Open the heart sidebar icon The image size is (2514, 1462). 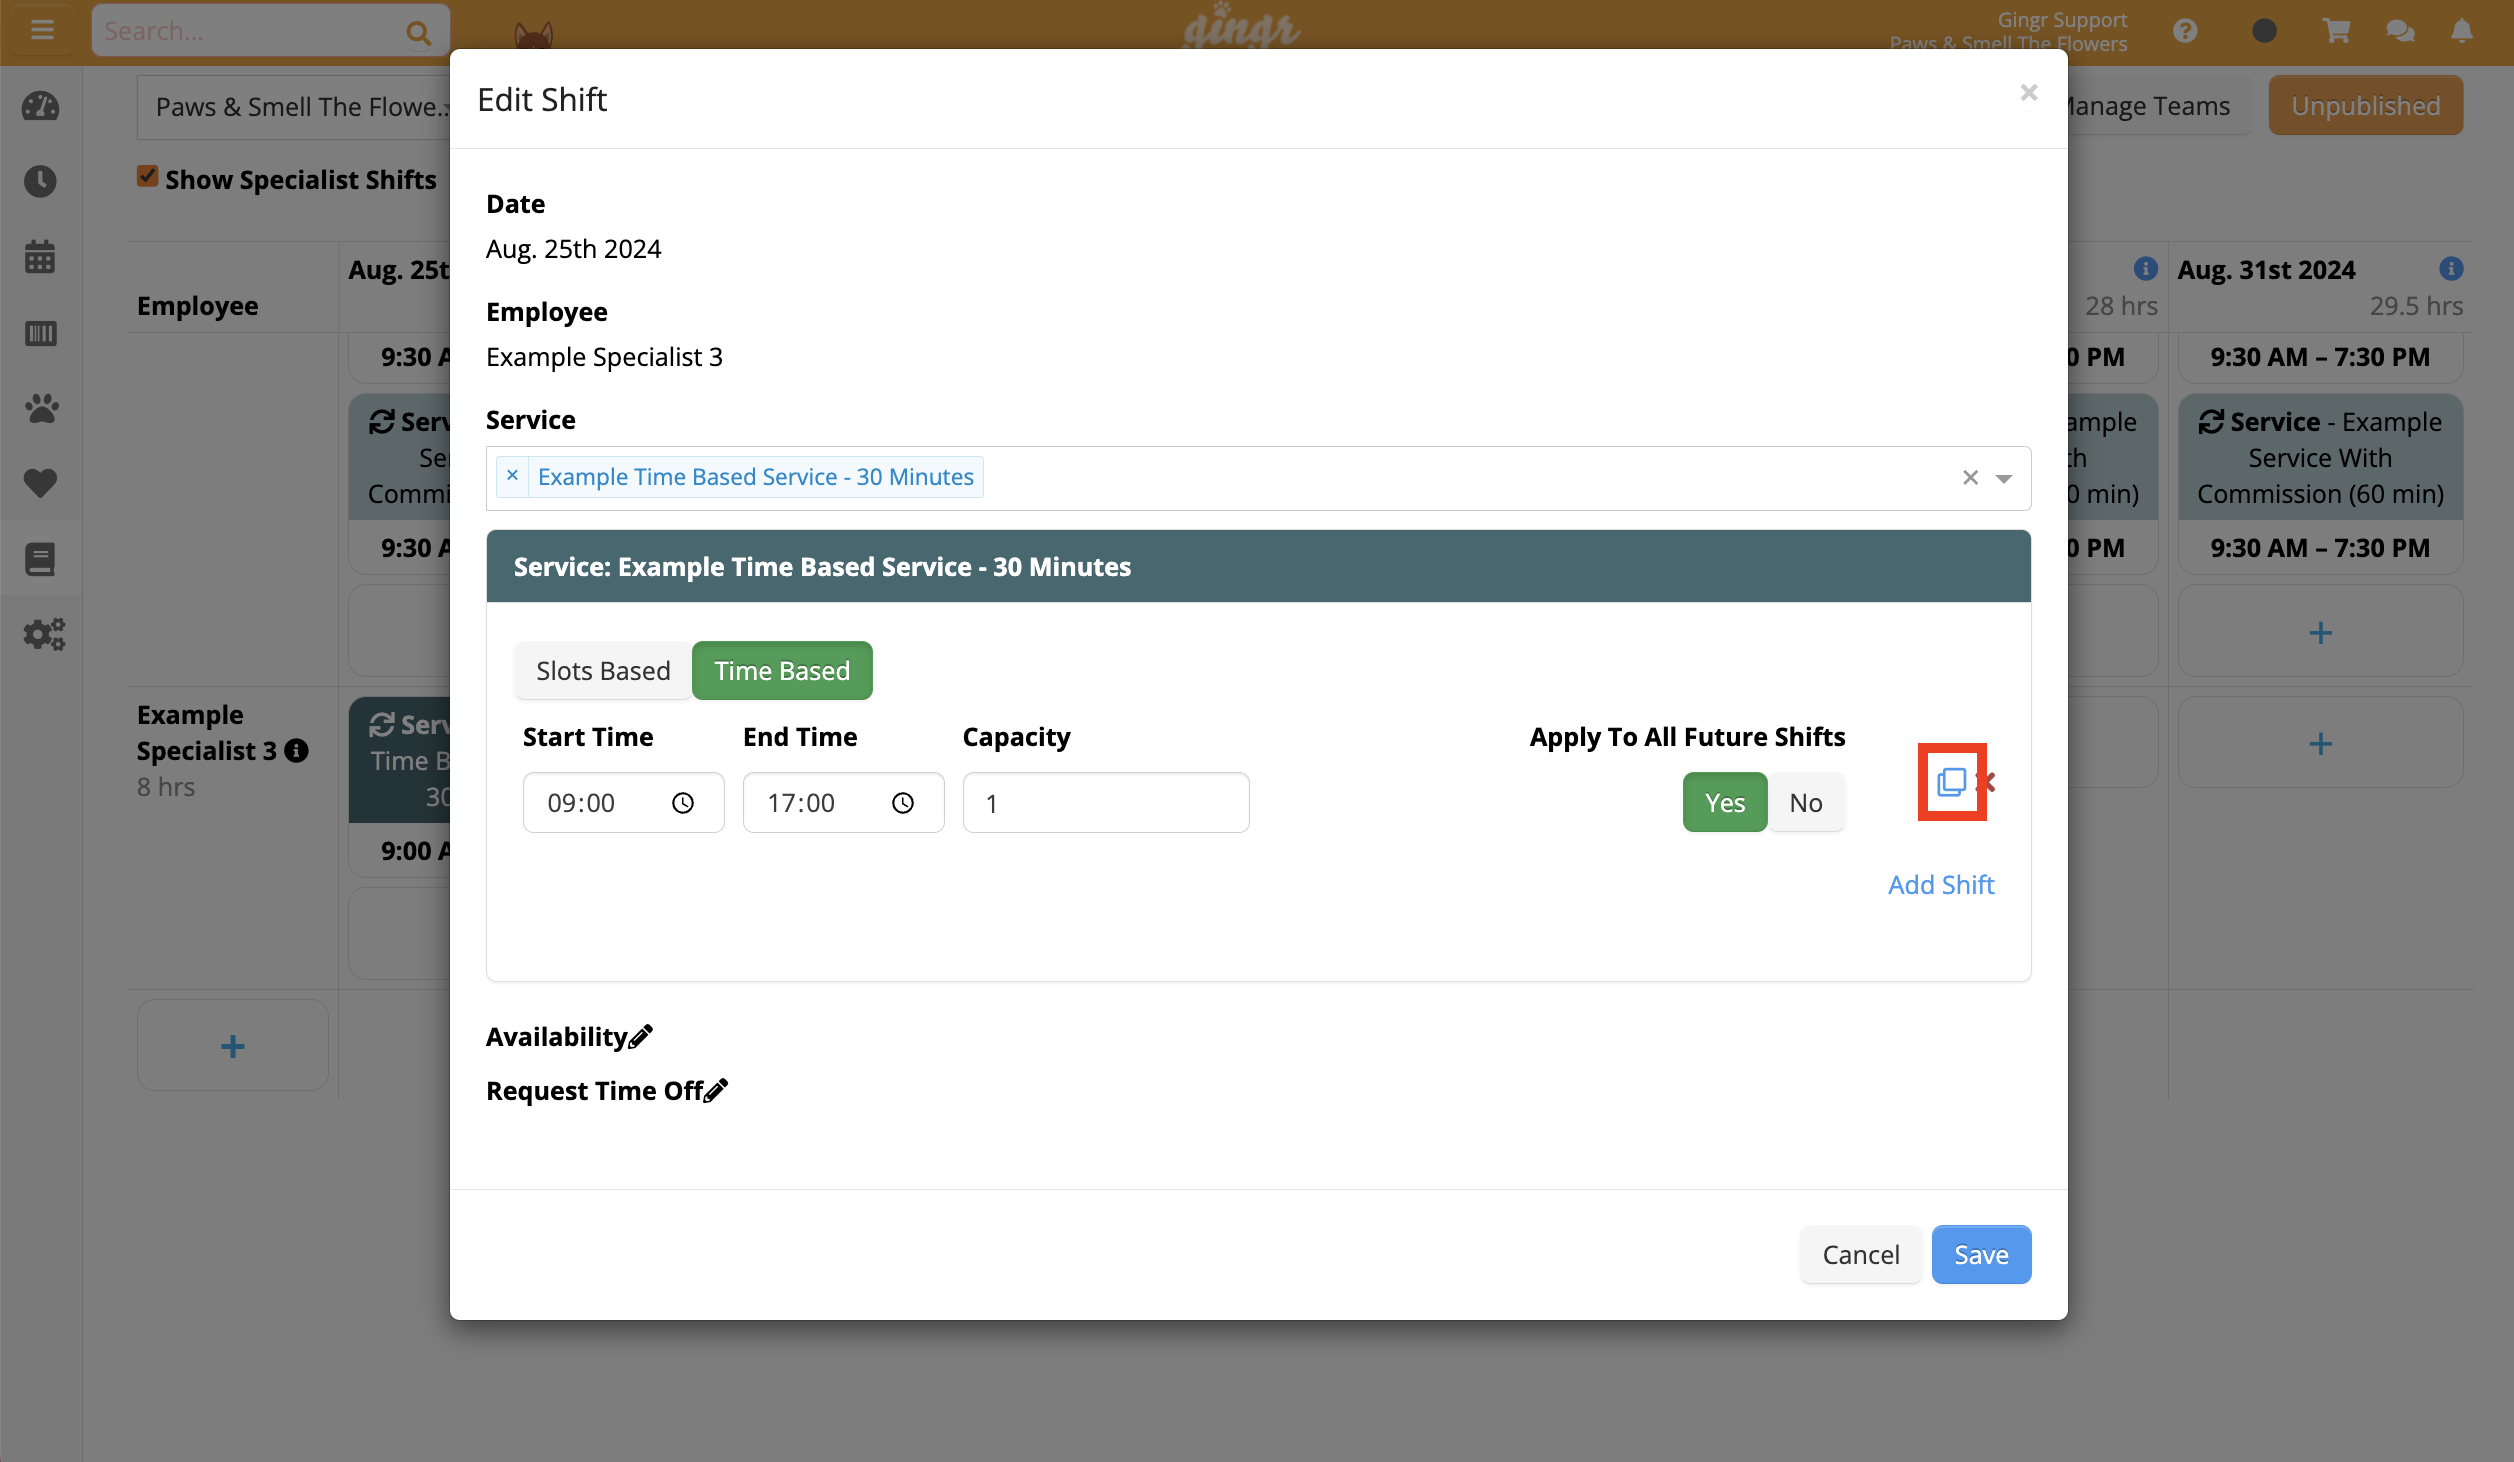click(40, 483)
